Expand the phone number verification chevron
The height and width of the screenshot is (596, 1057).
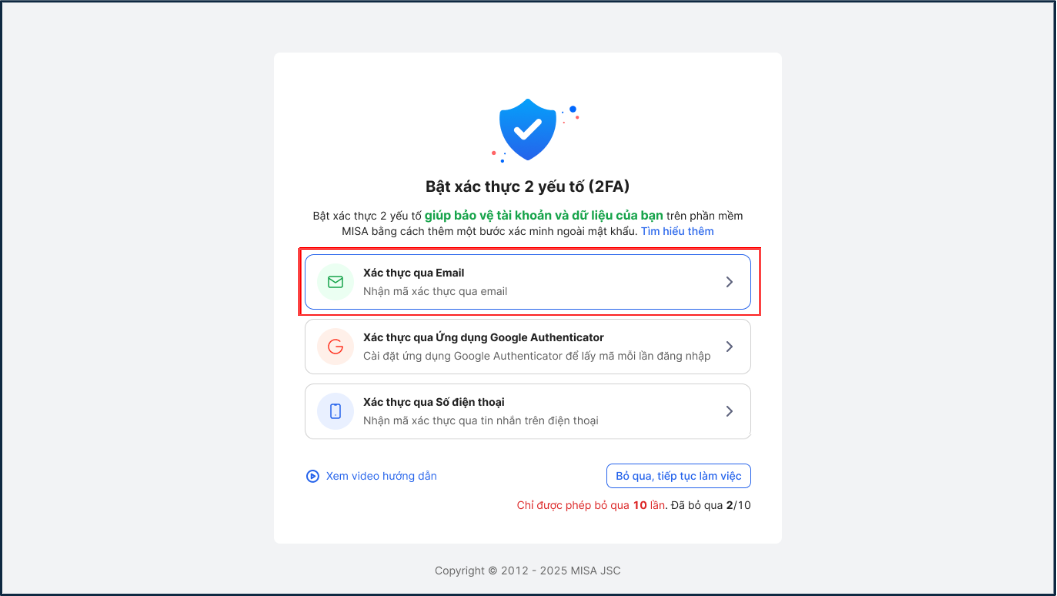coord(729,411)
